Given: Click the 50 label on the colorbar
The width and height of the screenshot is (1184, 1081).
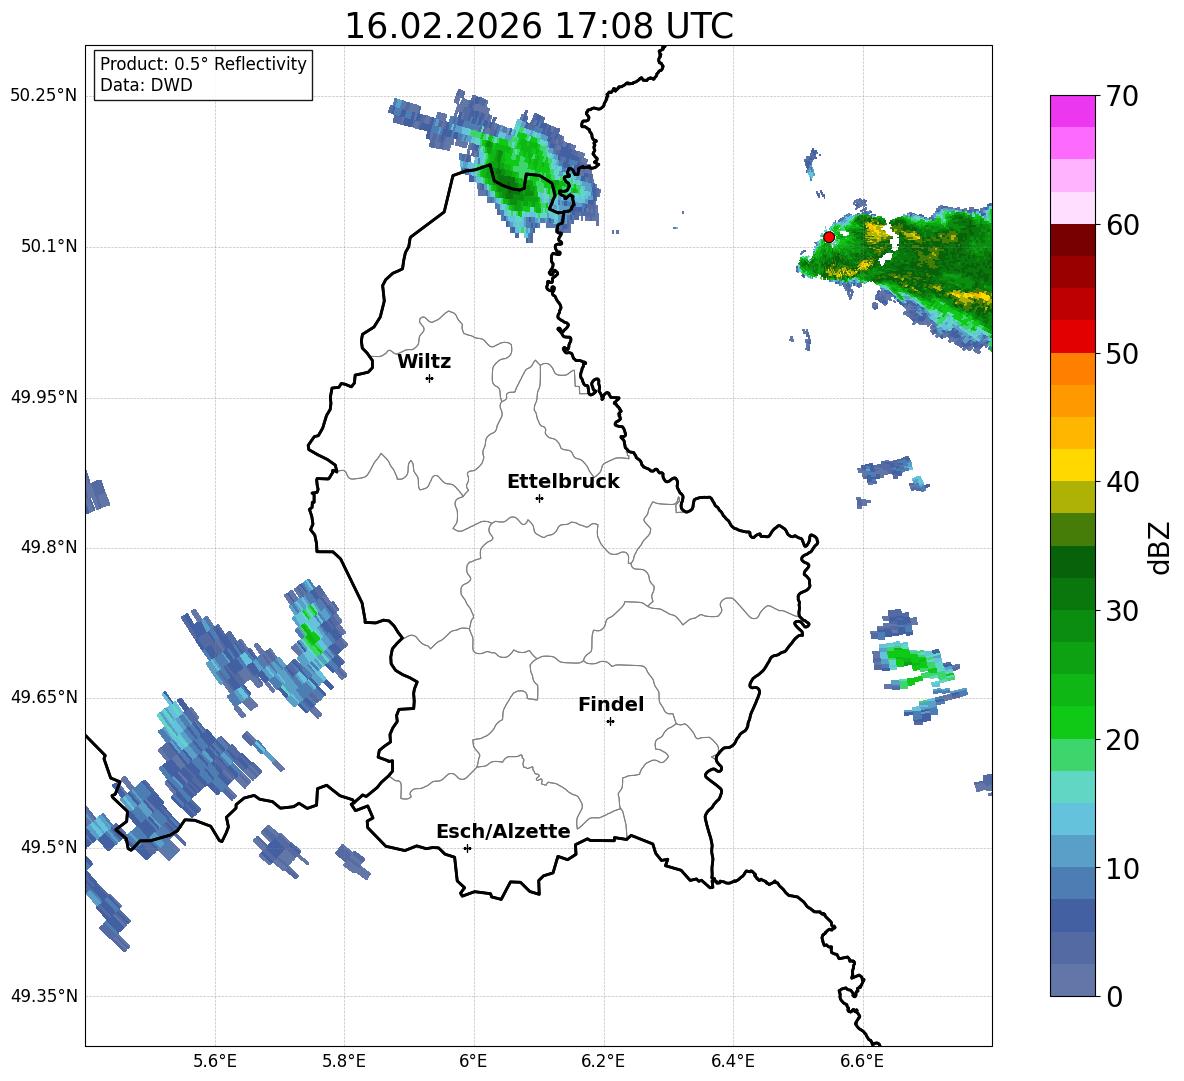Looking at the screenshot, I should [x=1123, y=353].
